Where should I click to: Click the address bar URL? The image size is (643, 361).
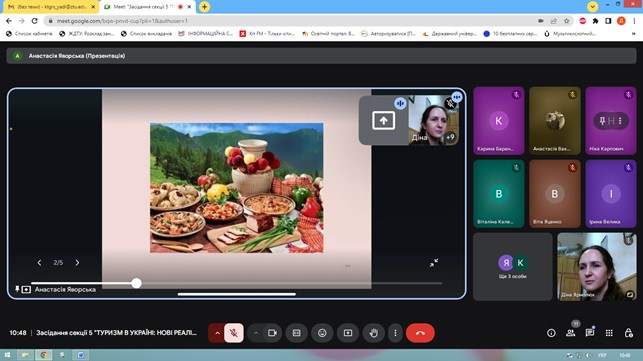point(122,21)
